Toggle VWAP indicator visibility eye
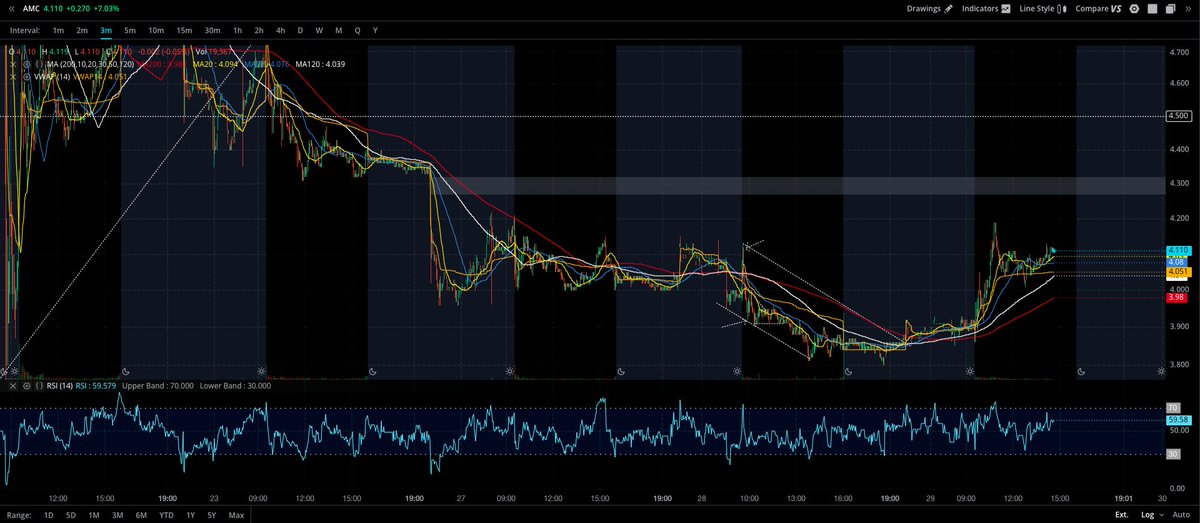 point(26,77)
